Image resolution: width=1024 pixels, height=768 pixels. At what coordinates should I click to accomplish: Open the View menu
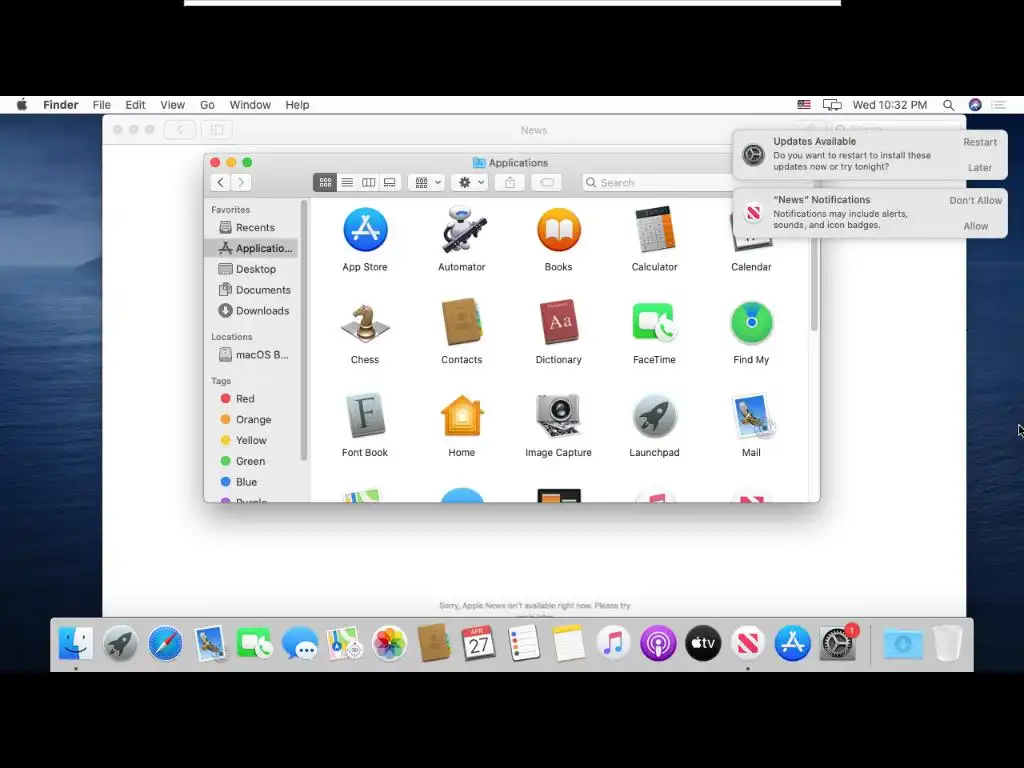(x=172, y=105)
